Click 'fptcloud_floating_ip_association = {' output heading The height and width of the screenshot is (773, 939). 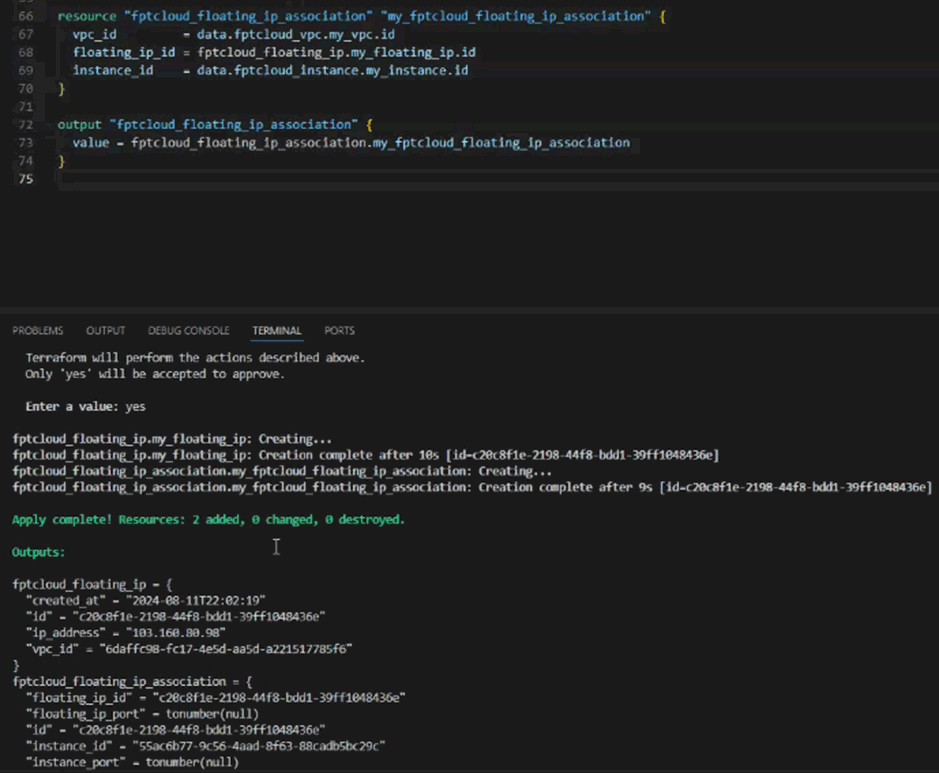pos(132,681)
